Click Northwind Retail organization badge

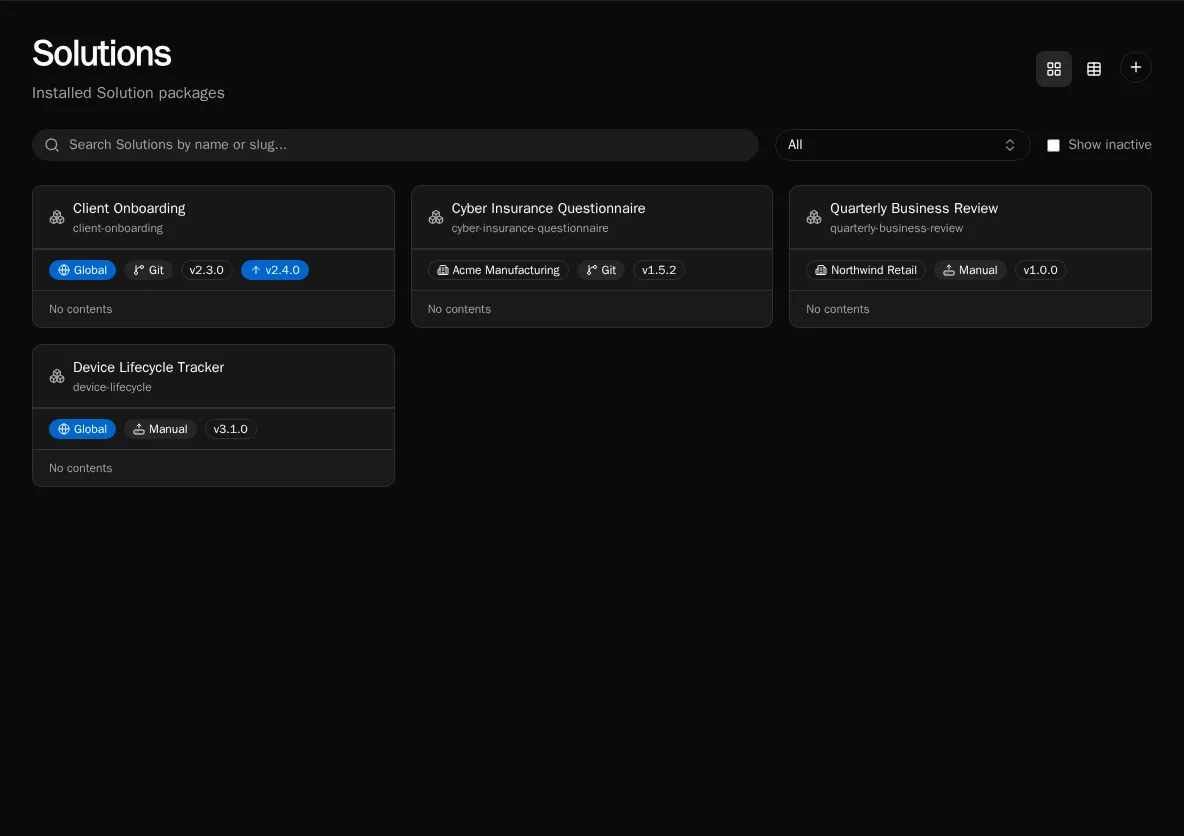tap(866, 270)
